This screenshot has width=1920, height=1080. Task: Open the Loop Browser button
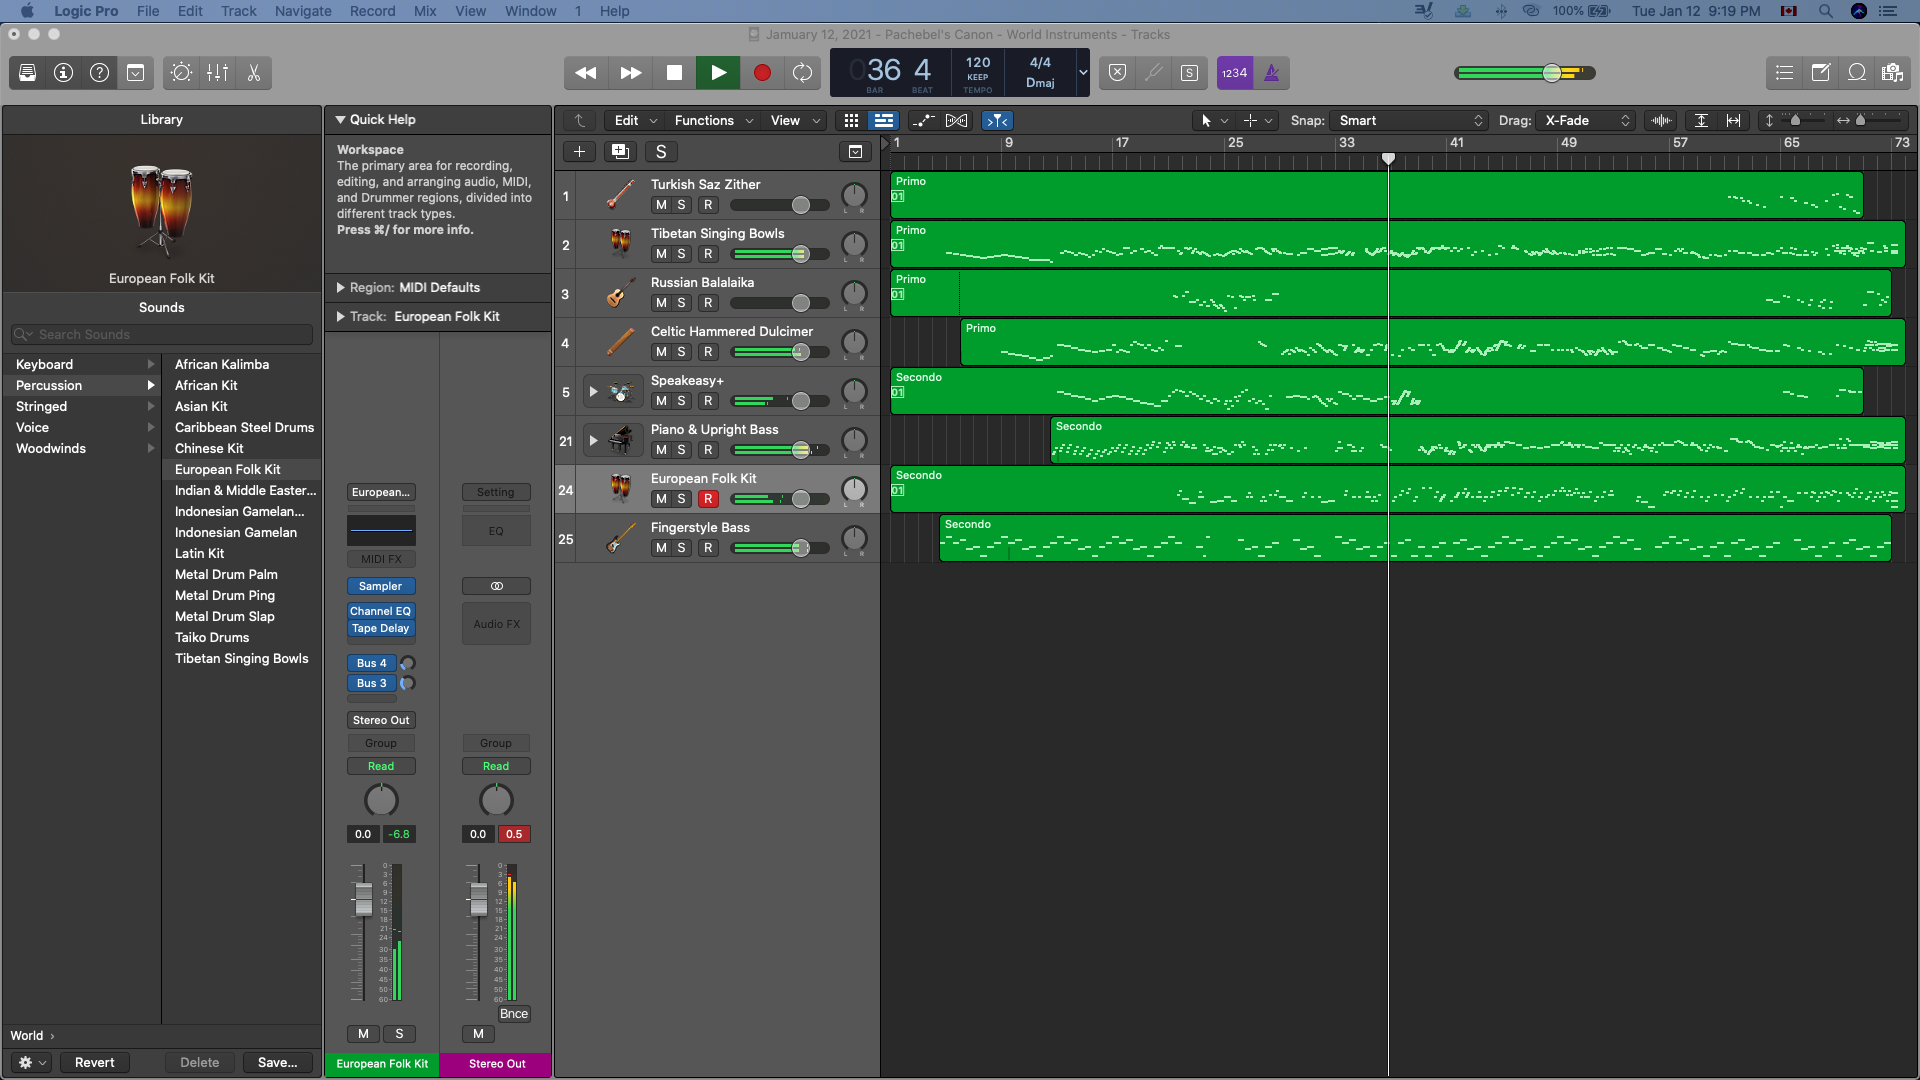pyautogui.click(x=1857, y=73)
